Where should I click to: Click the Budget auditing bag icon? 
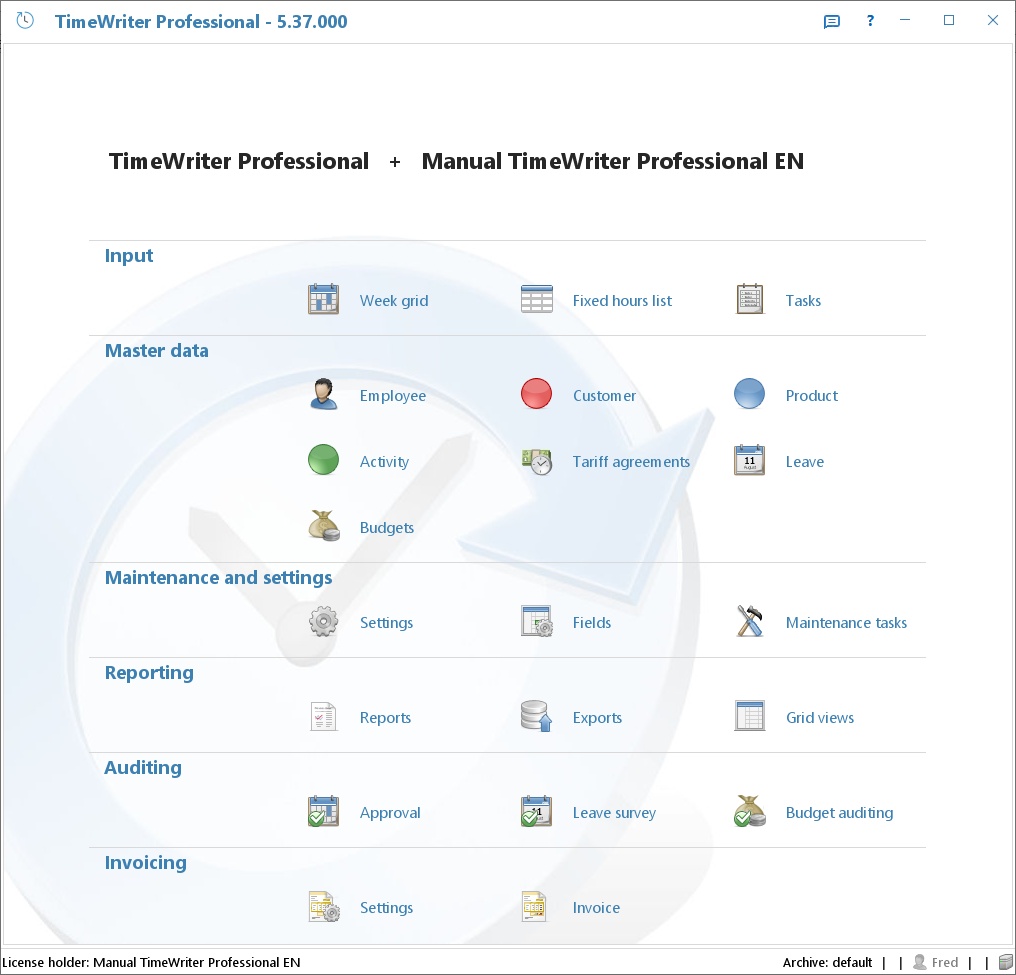[750, 811]
